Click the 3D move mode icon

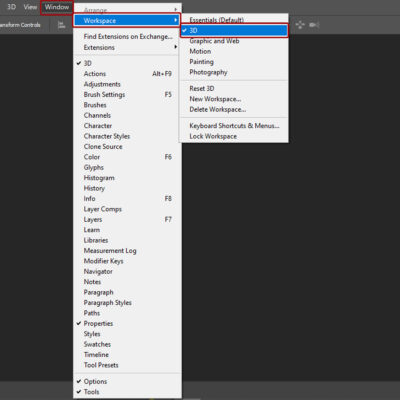pos(300,25)
